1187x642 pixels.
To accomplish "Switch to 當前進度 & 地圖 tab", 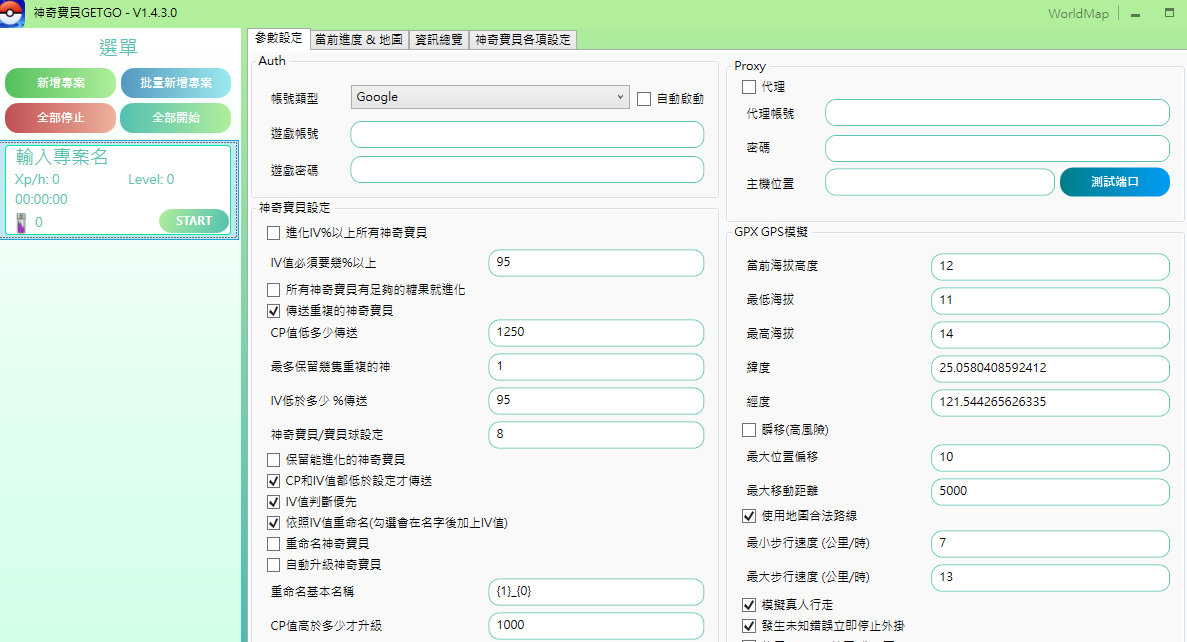I will tap(358, 40).
